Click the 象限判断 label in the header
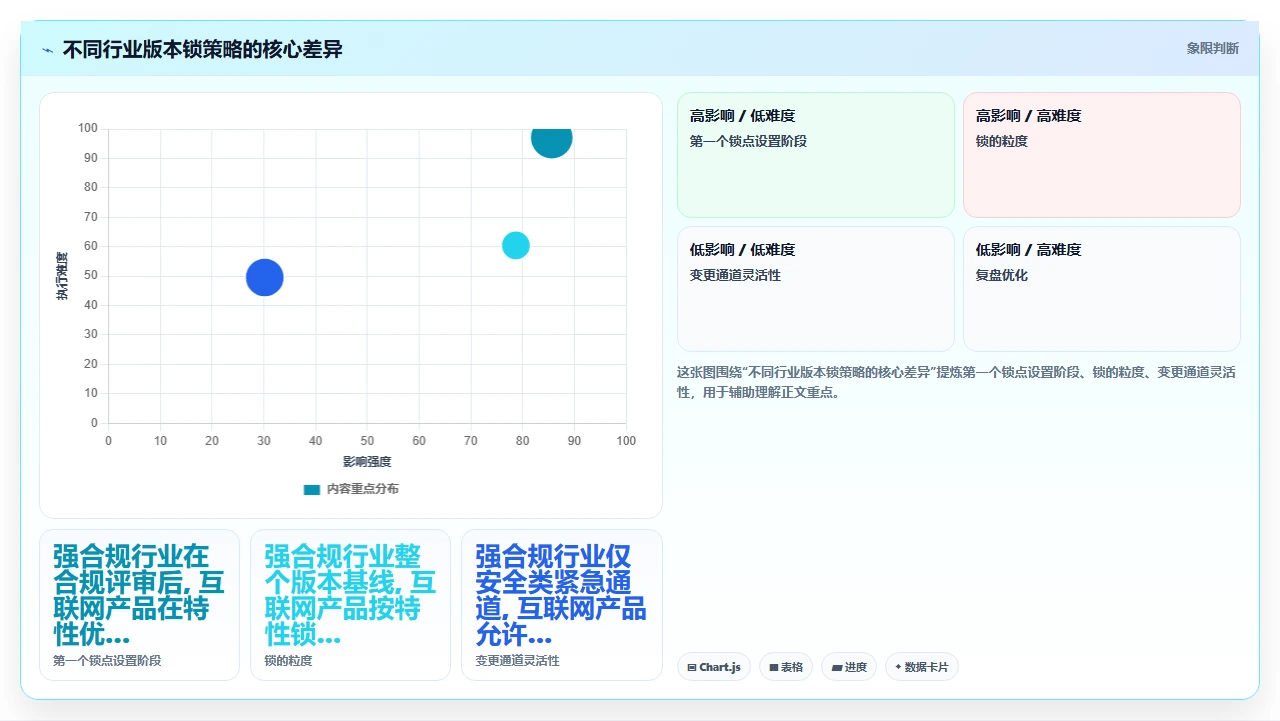 (x=1212, y=48)
